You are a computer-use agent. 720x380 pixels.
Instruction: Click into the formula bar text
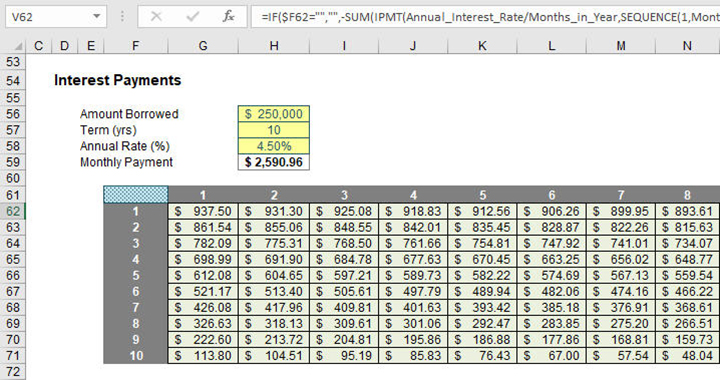[x=487, y=17]
